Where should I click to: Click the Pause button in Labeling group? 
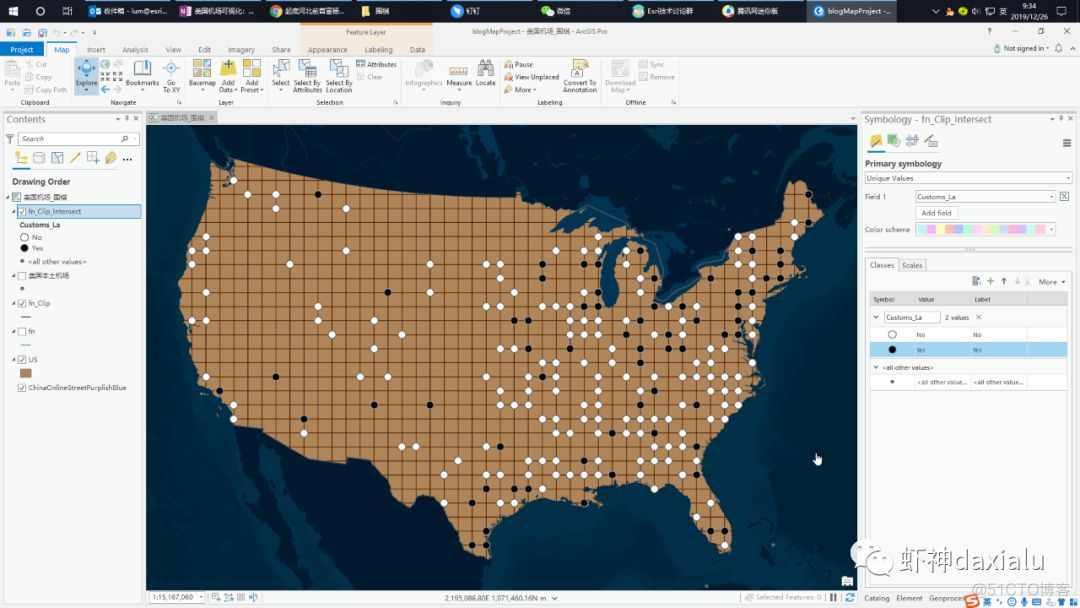point(522,64)
